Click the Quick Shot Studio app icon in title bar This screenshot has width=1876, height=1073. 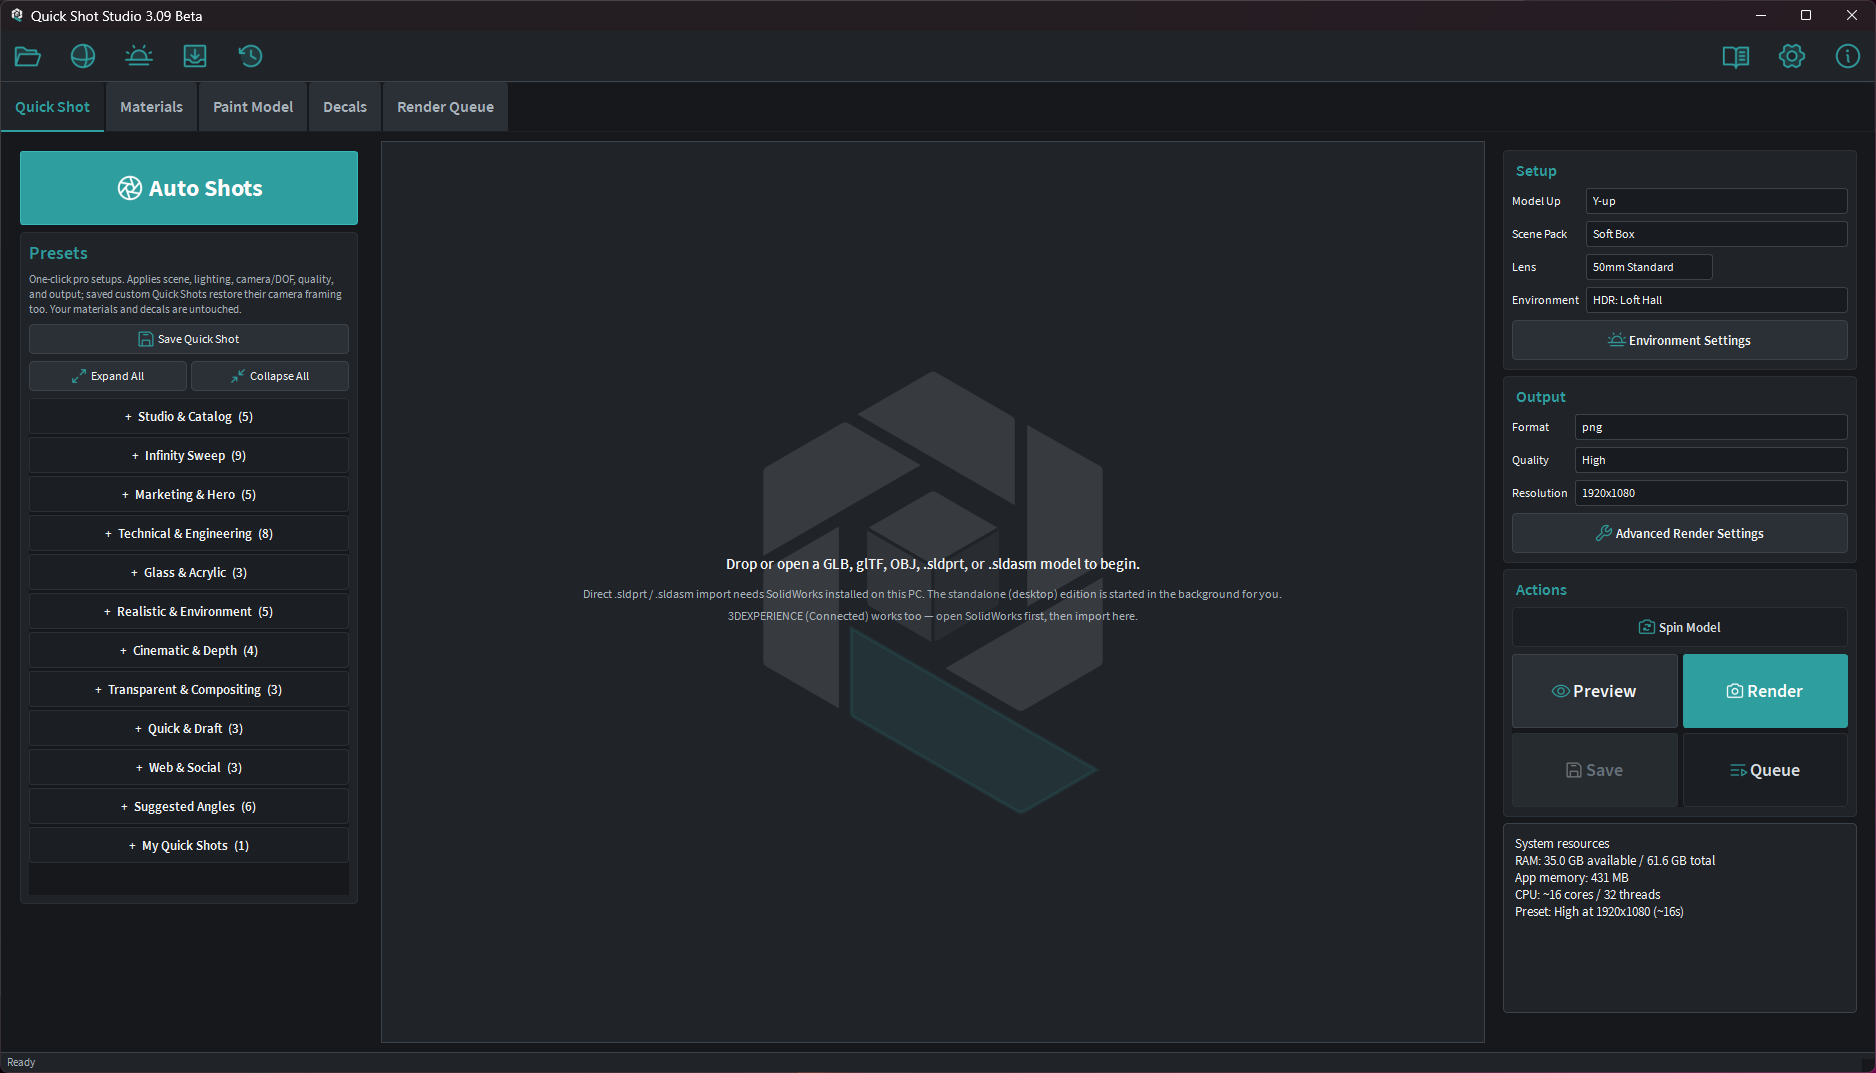tap(17, 15)
